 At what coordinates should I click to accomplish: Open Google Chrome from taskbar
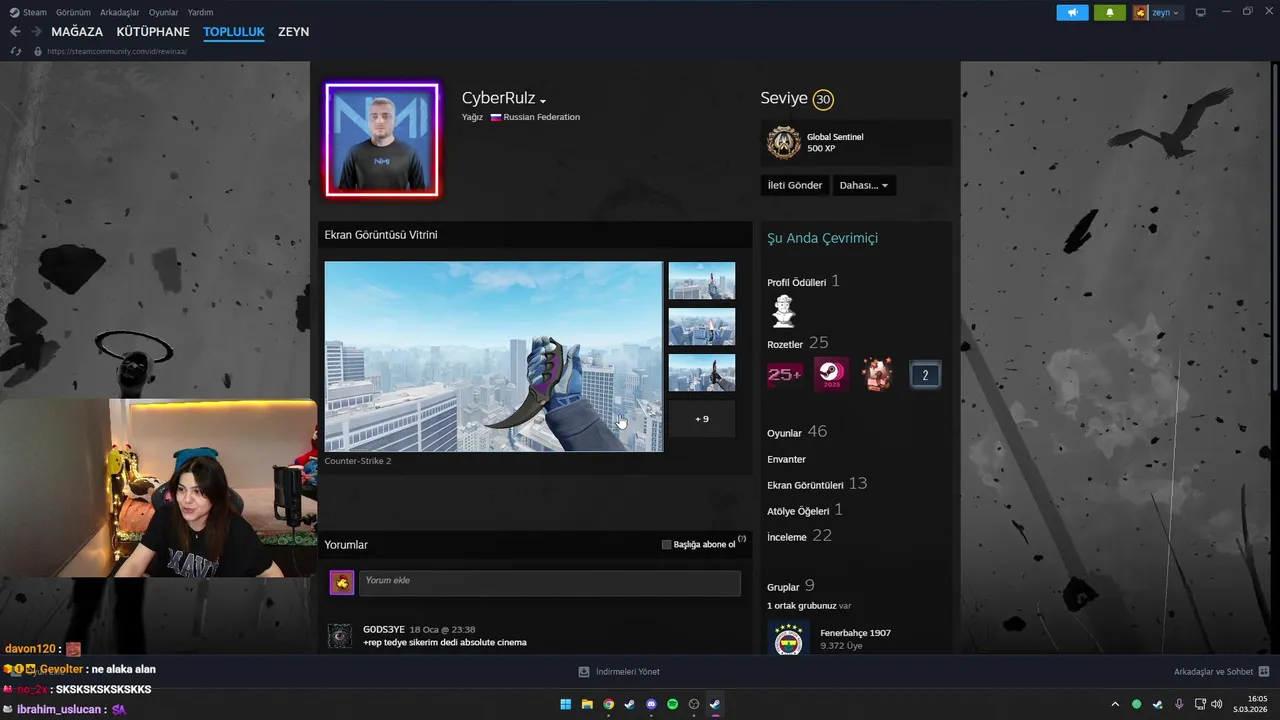pos(608,704)
